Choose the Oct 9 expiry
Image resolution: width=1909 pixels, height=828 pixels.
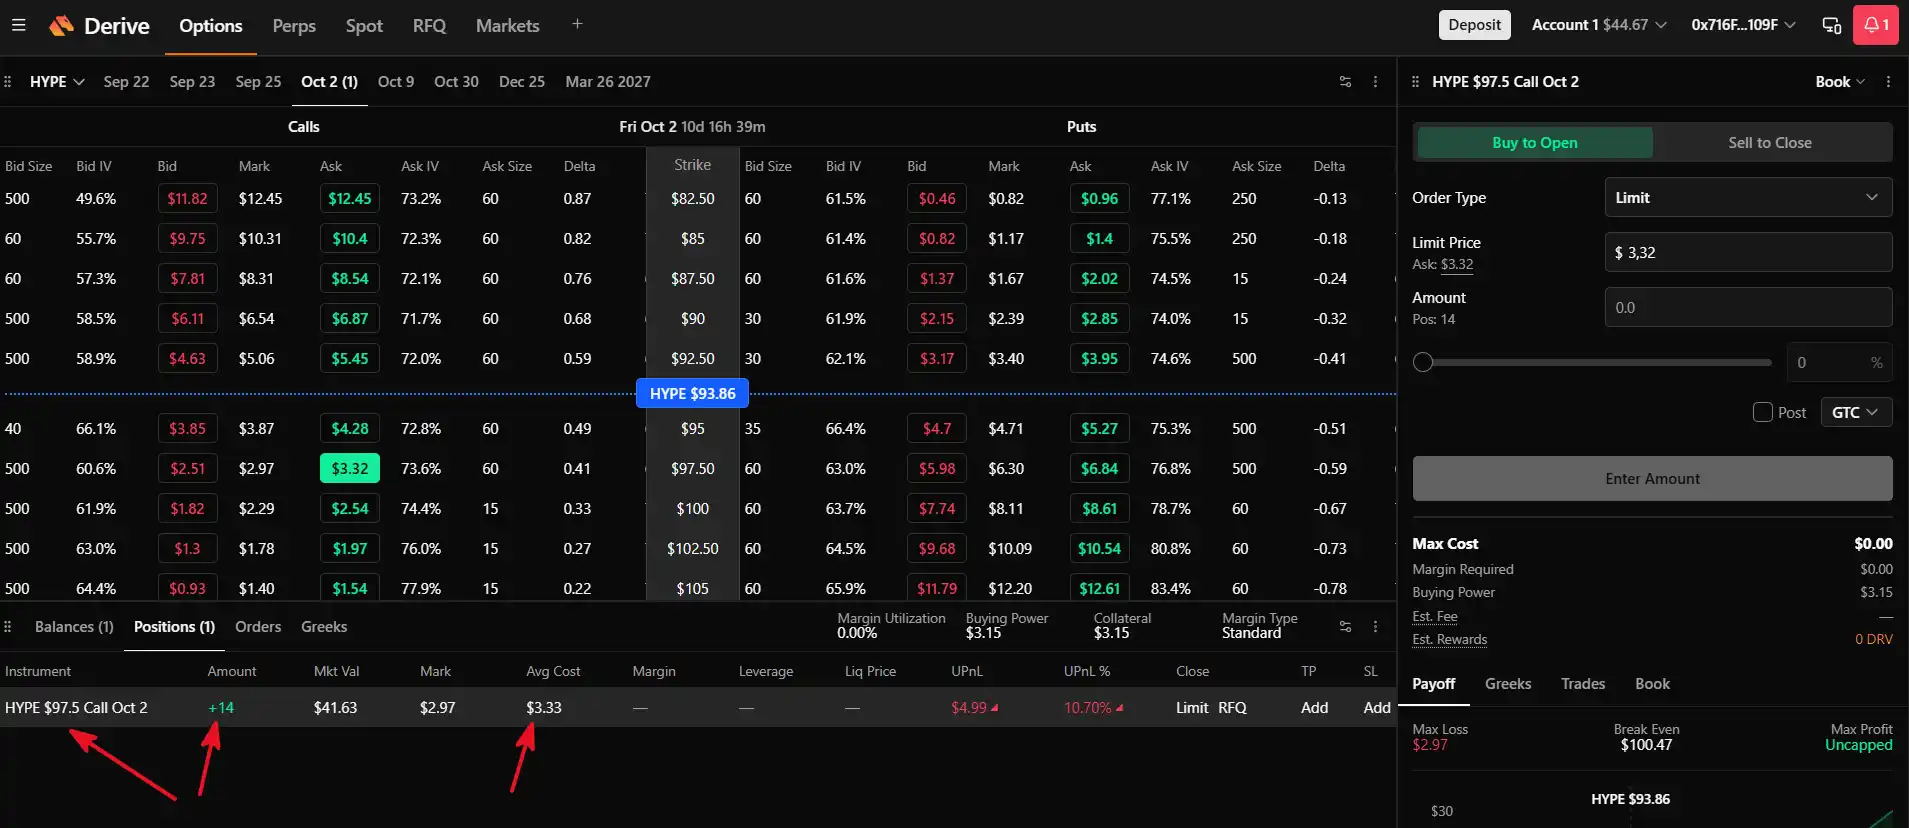point(396,82)
